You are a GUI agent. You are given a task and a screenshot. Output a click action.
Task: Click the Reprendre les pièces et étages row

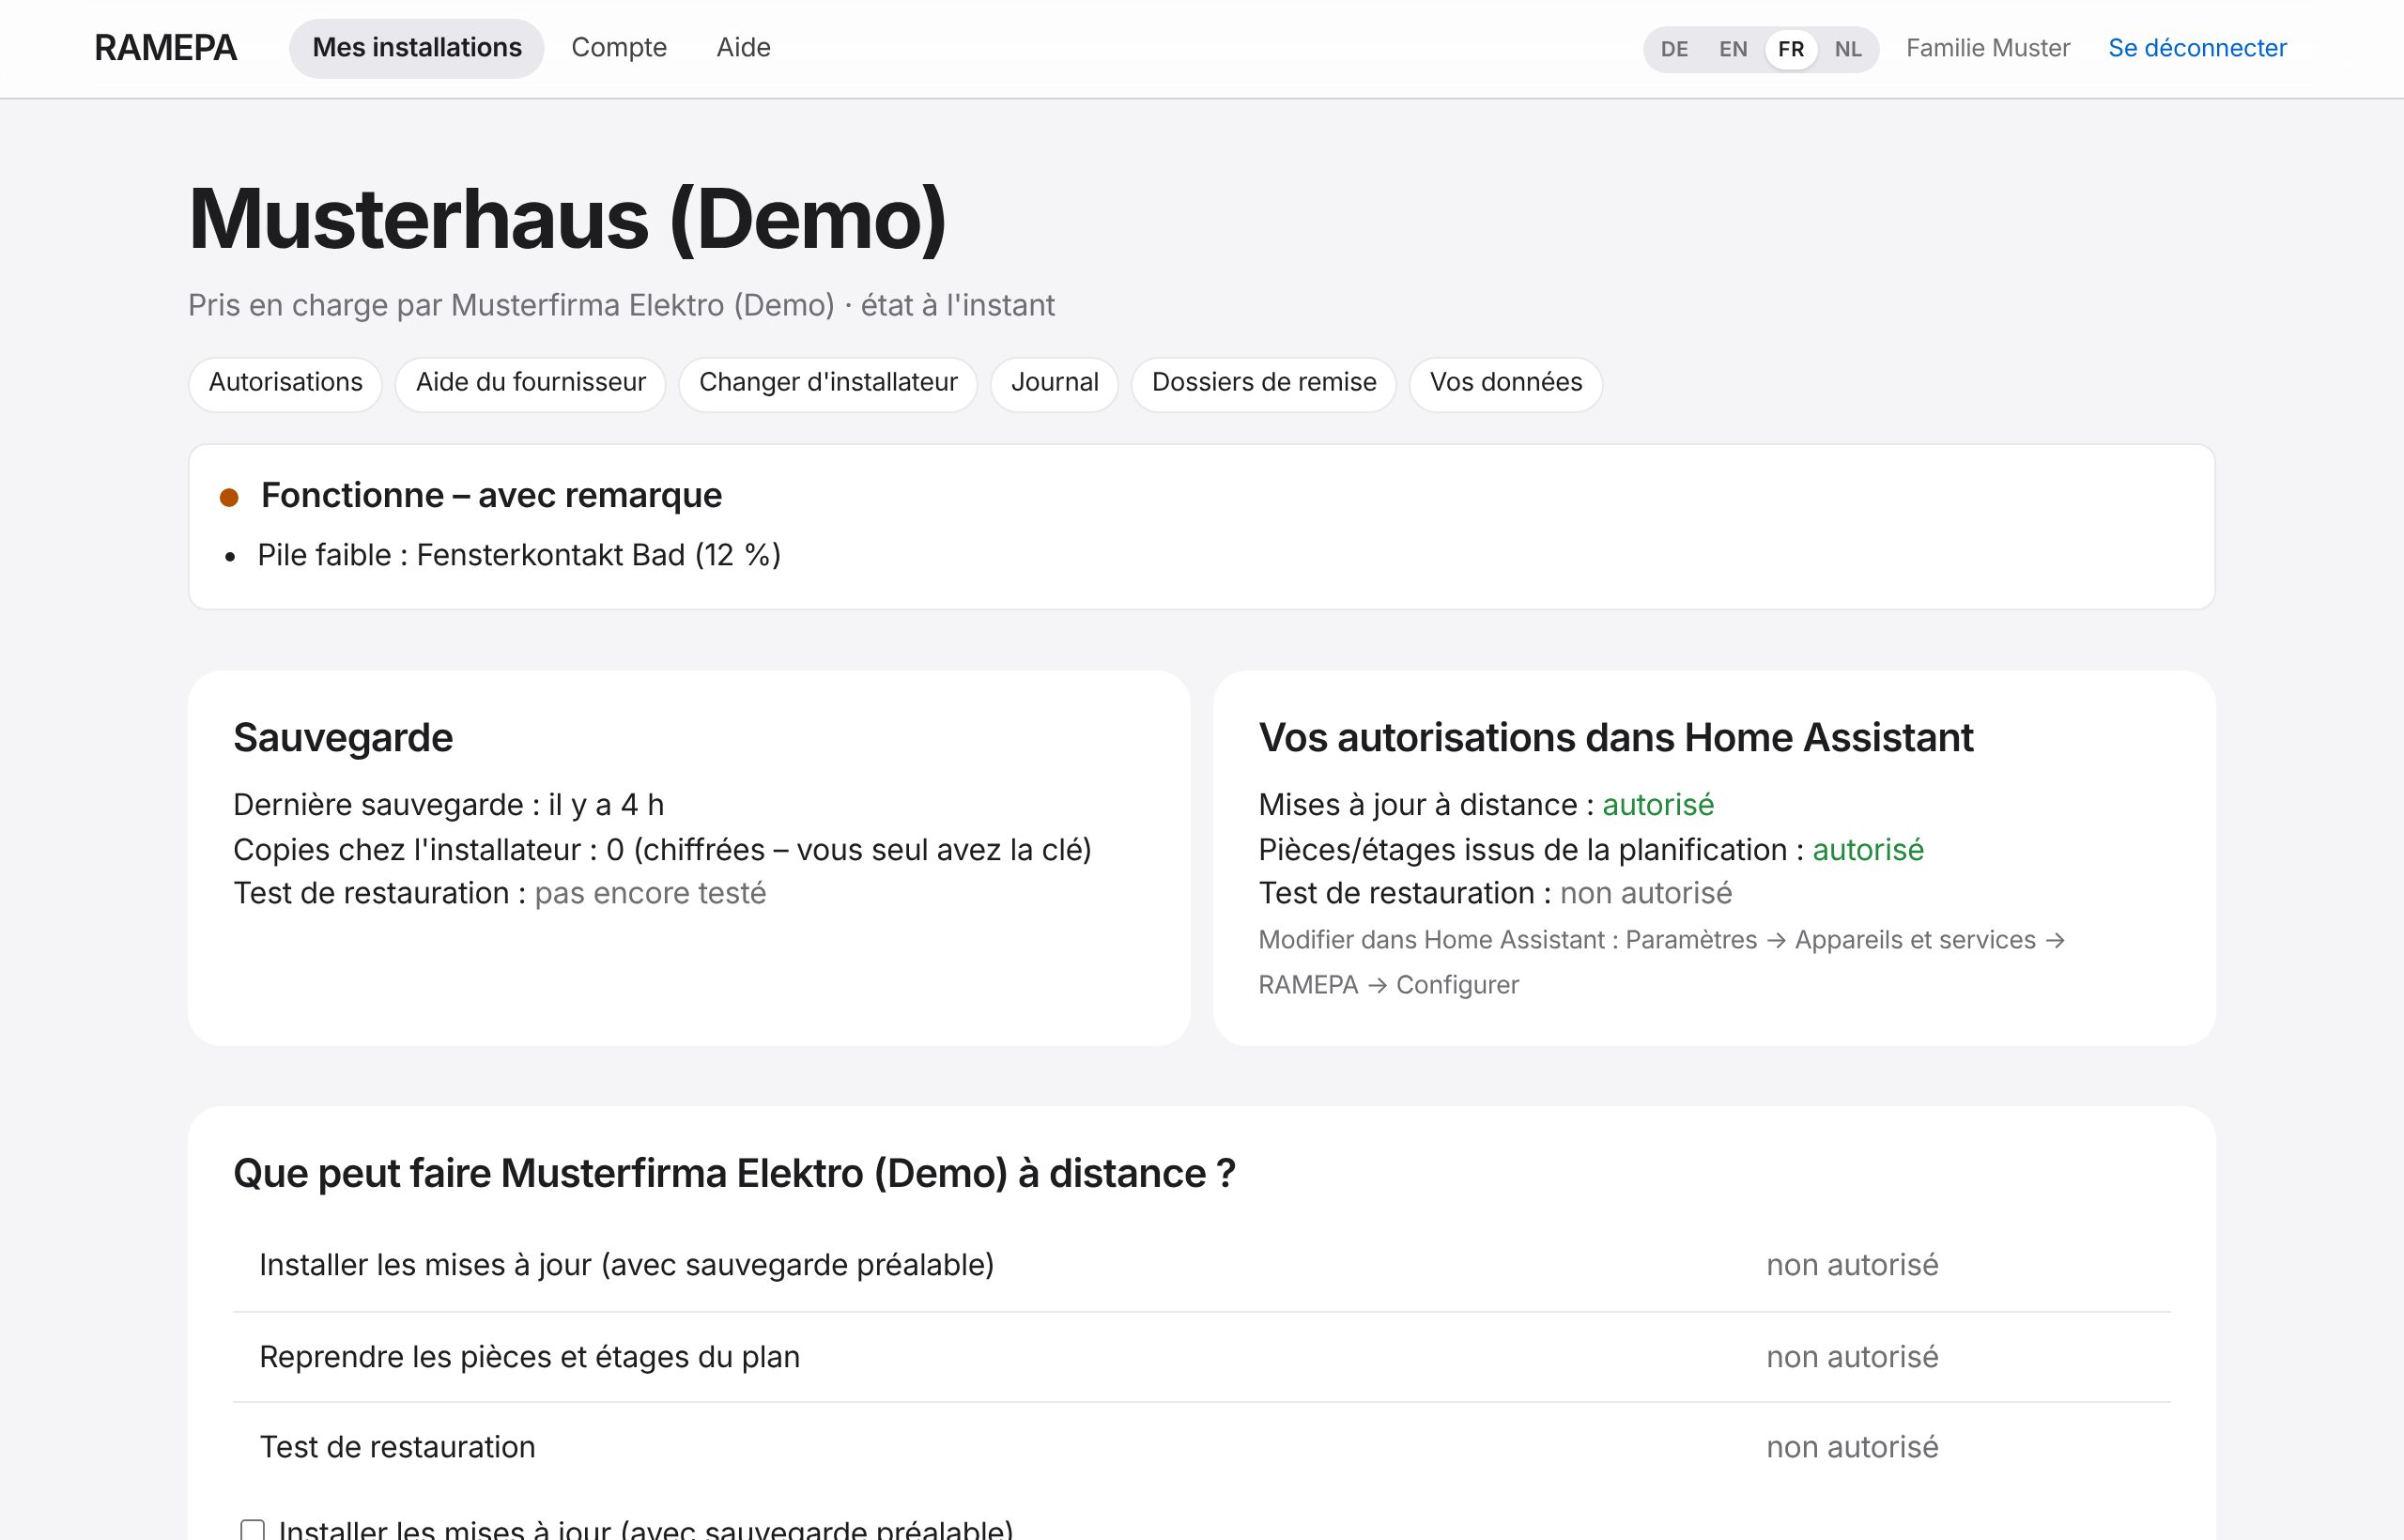tap(1202, 1357)
